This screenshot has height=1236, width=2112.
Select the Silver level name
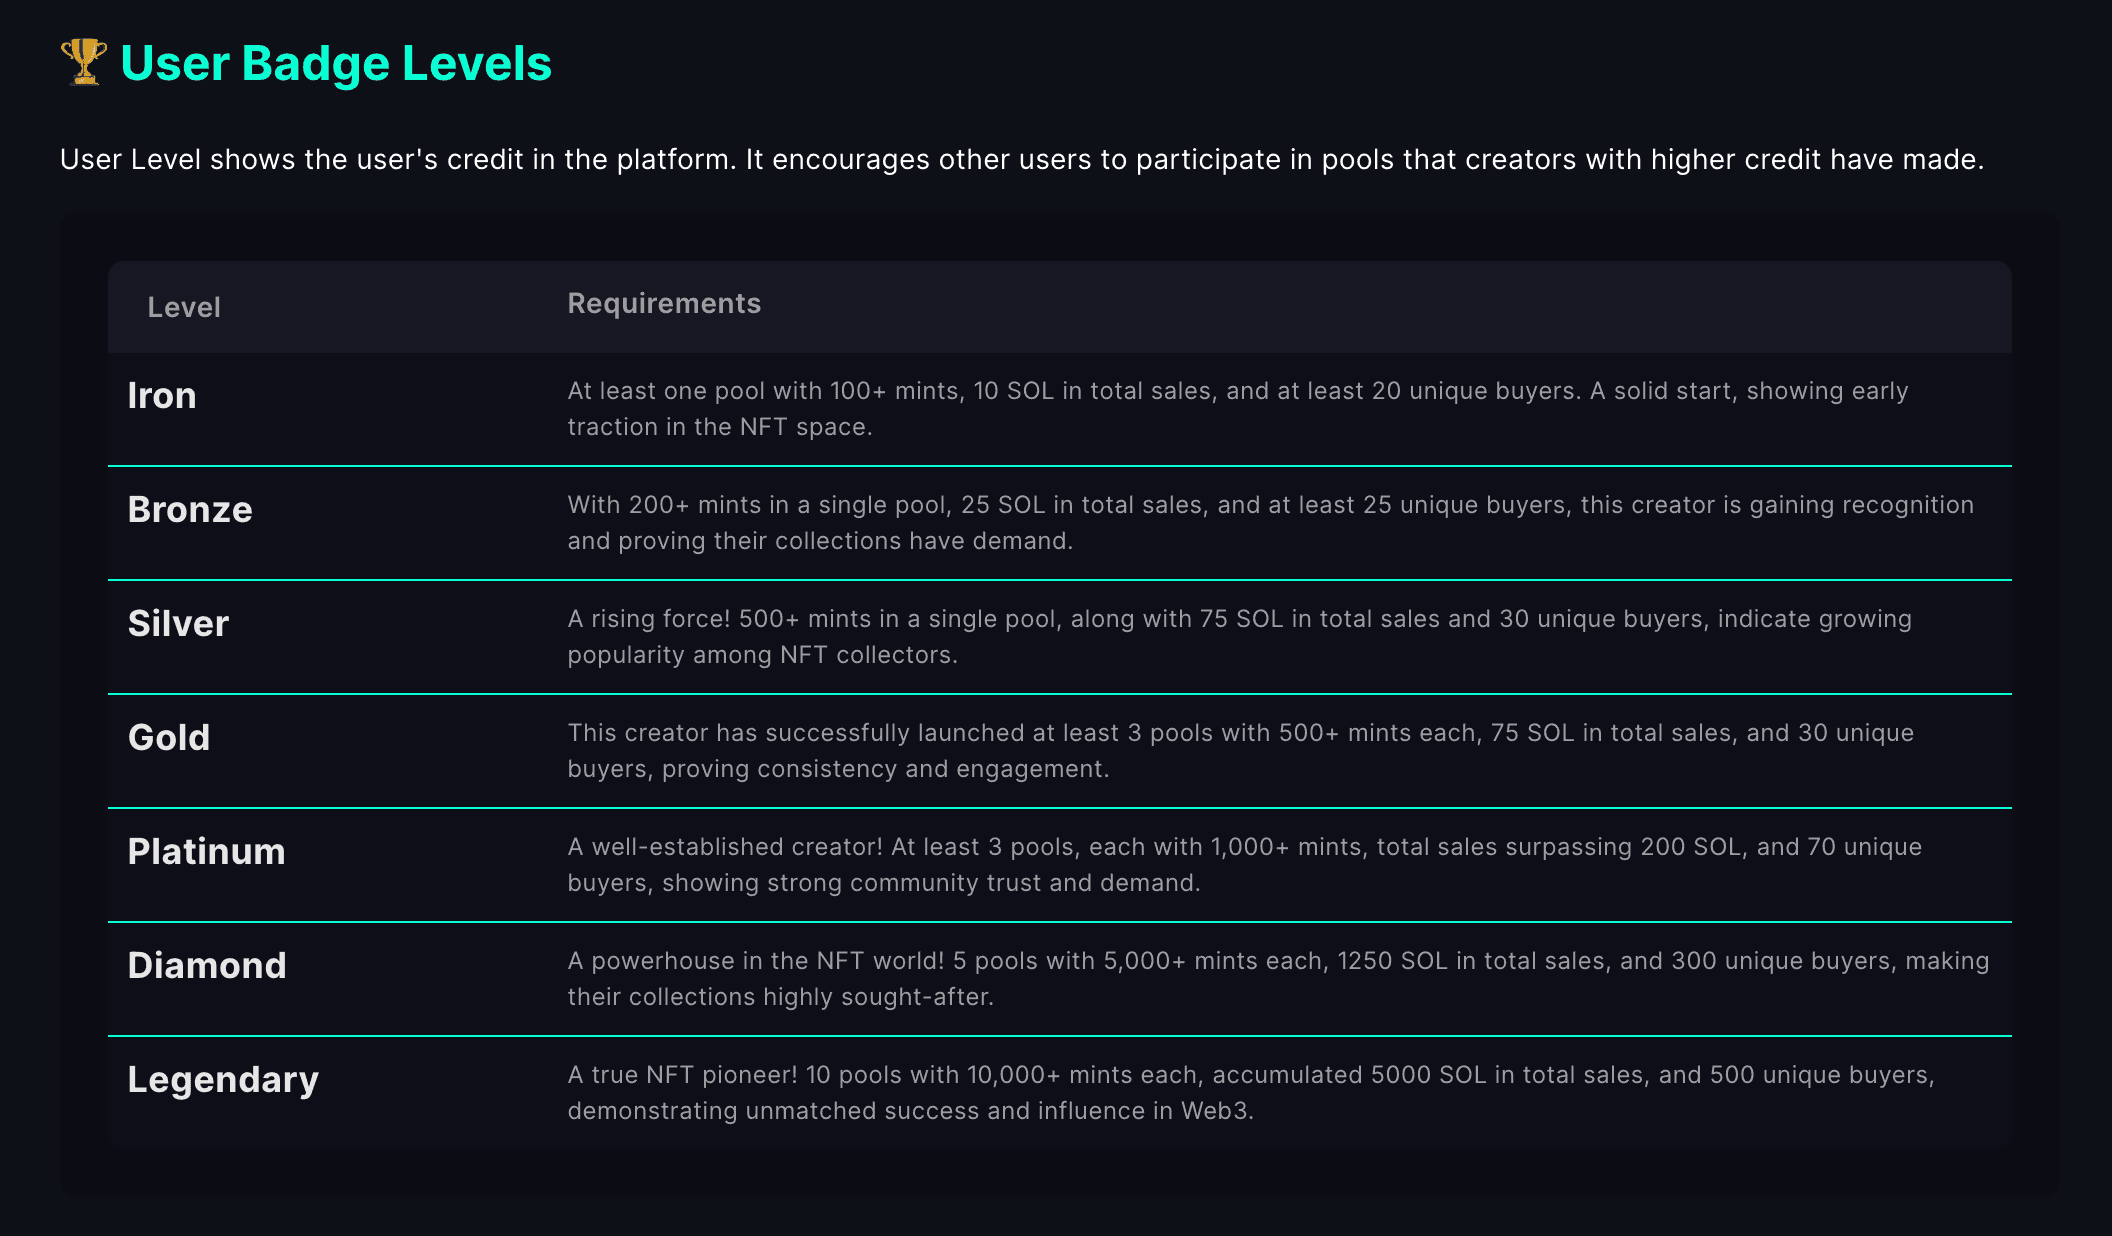tap(179, 624)
